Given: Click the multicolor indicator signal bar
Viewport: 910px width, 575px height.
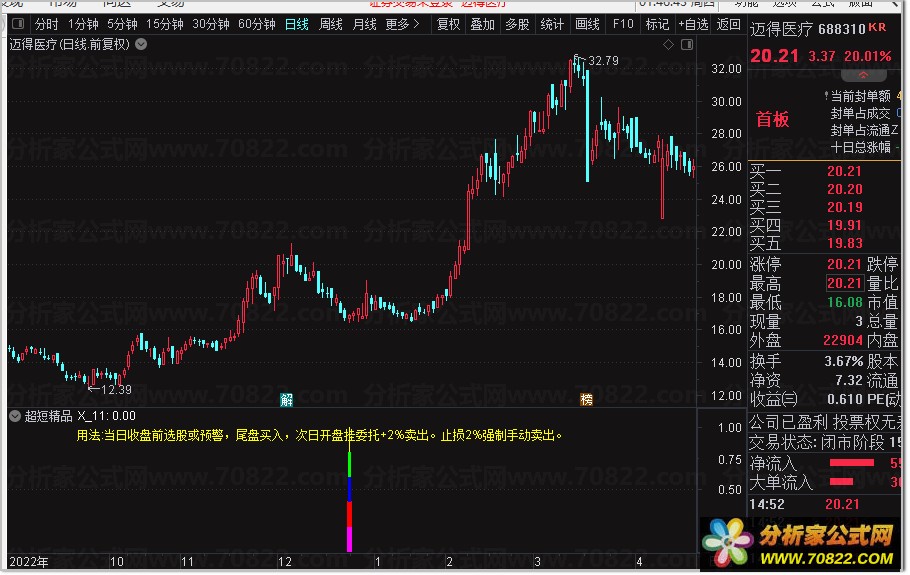Looking at the screenshot, I should click(349, 501).
